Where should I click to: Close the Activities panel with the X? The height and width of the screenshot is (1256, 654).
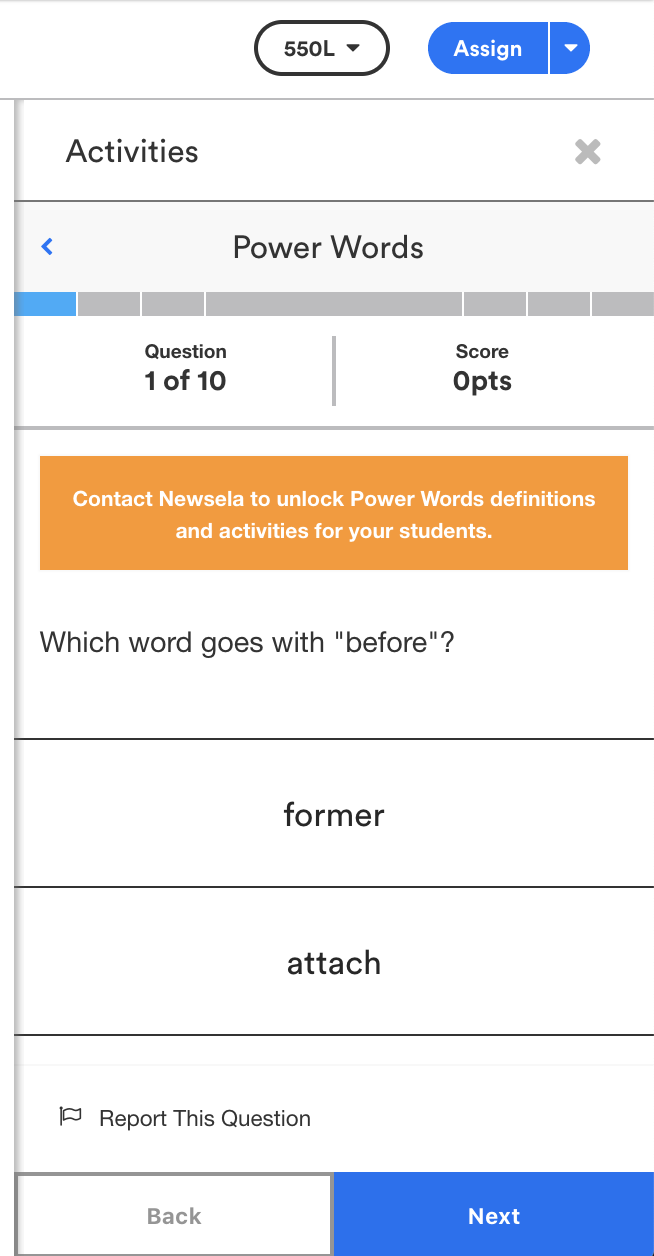[587, 152]
